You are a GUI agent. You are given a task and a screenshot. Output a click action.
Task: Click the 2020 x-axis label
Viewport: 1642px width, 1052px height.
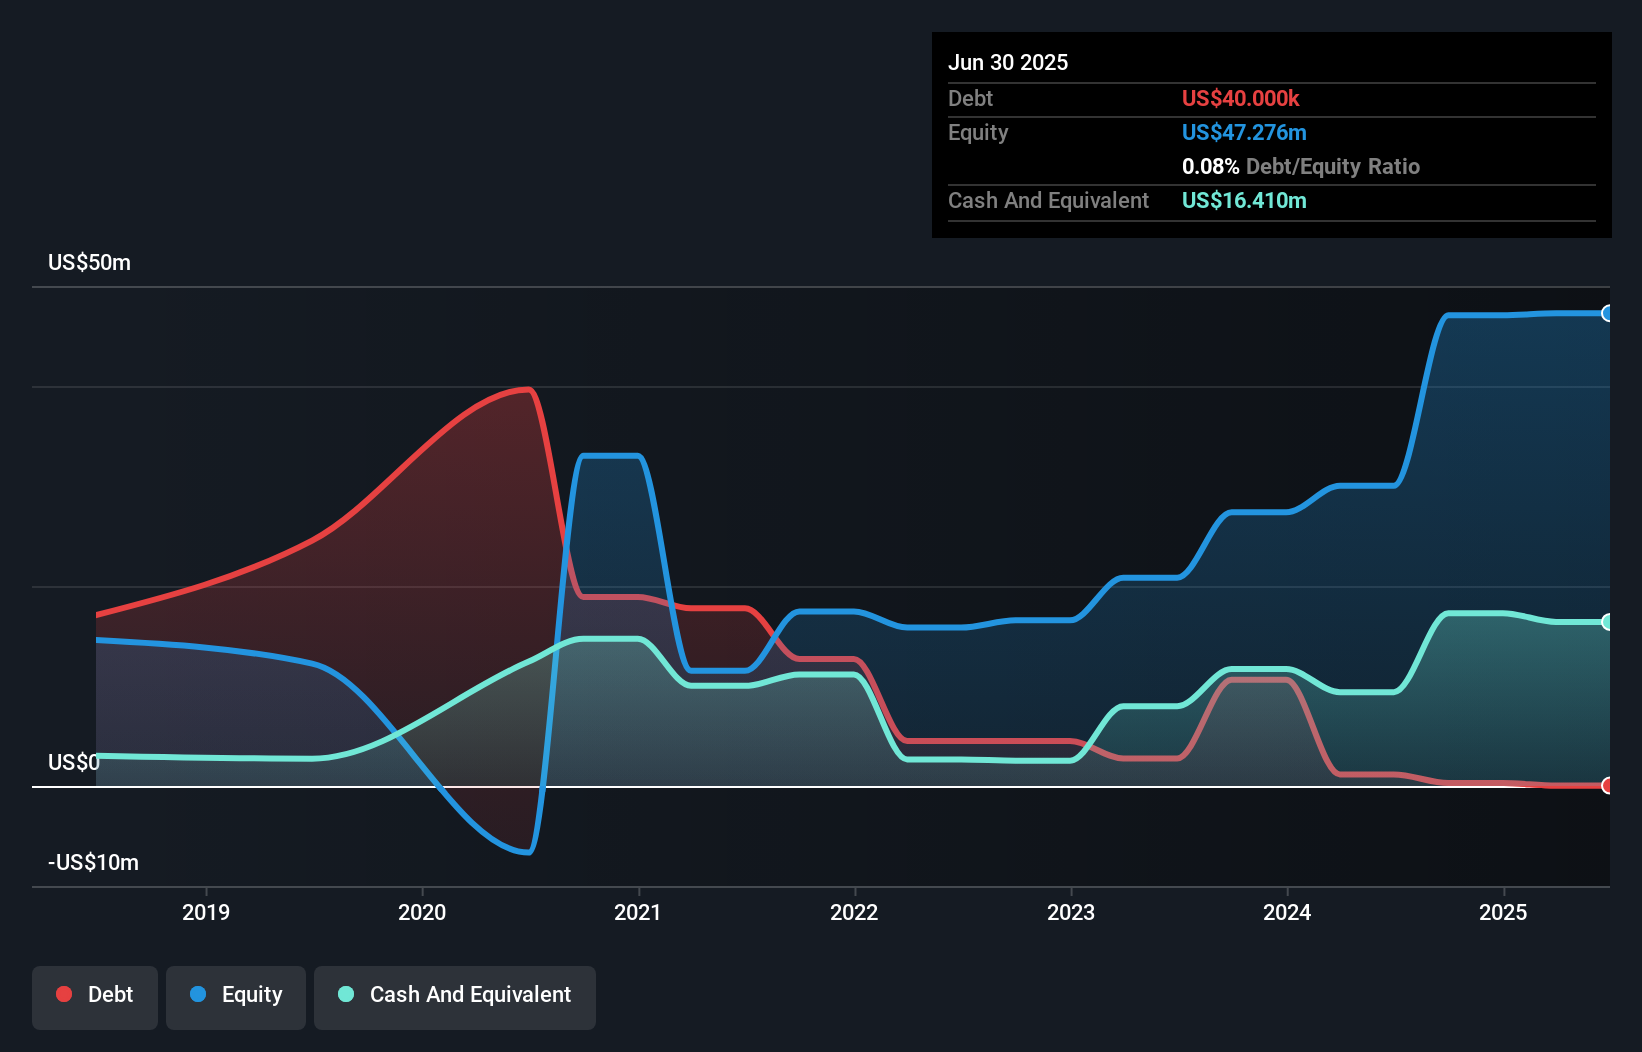point(422,912)
